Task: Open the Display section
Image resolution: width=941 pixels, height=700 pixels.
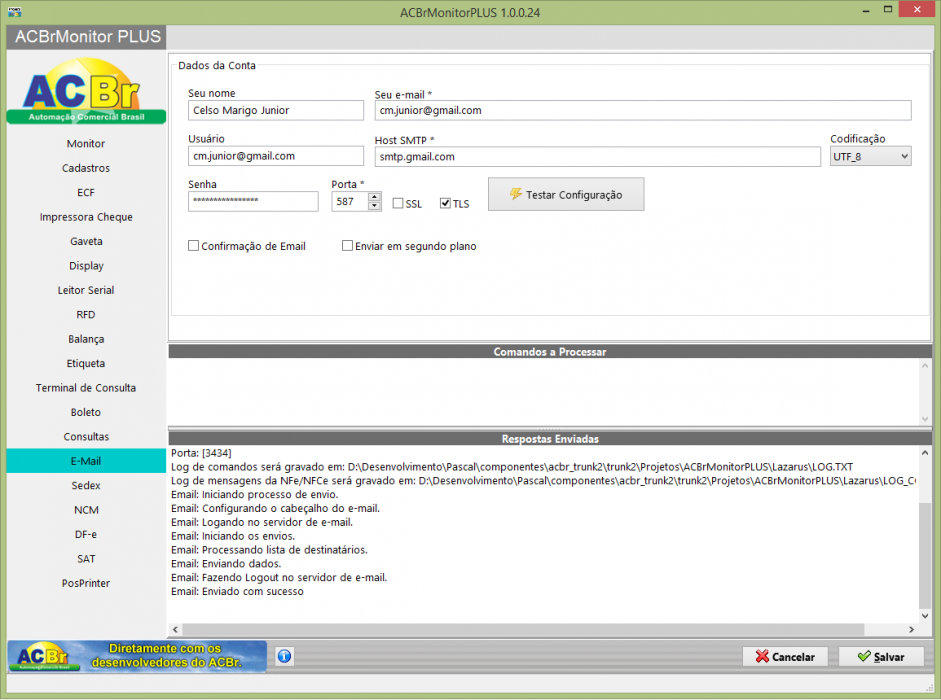Action: (x=86, y=266)
